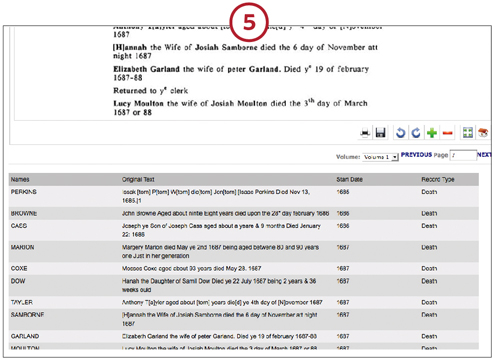Select the CASS name cell
Screen dimensions: 495x362
tap(19, 226)
